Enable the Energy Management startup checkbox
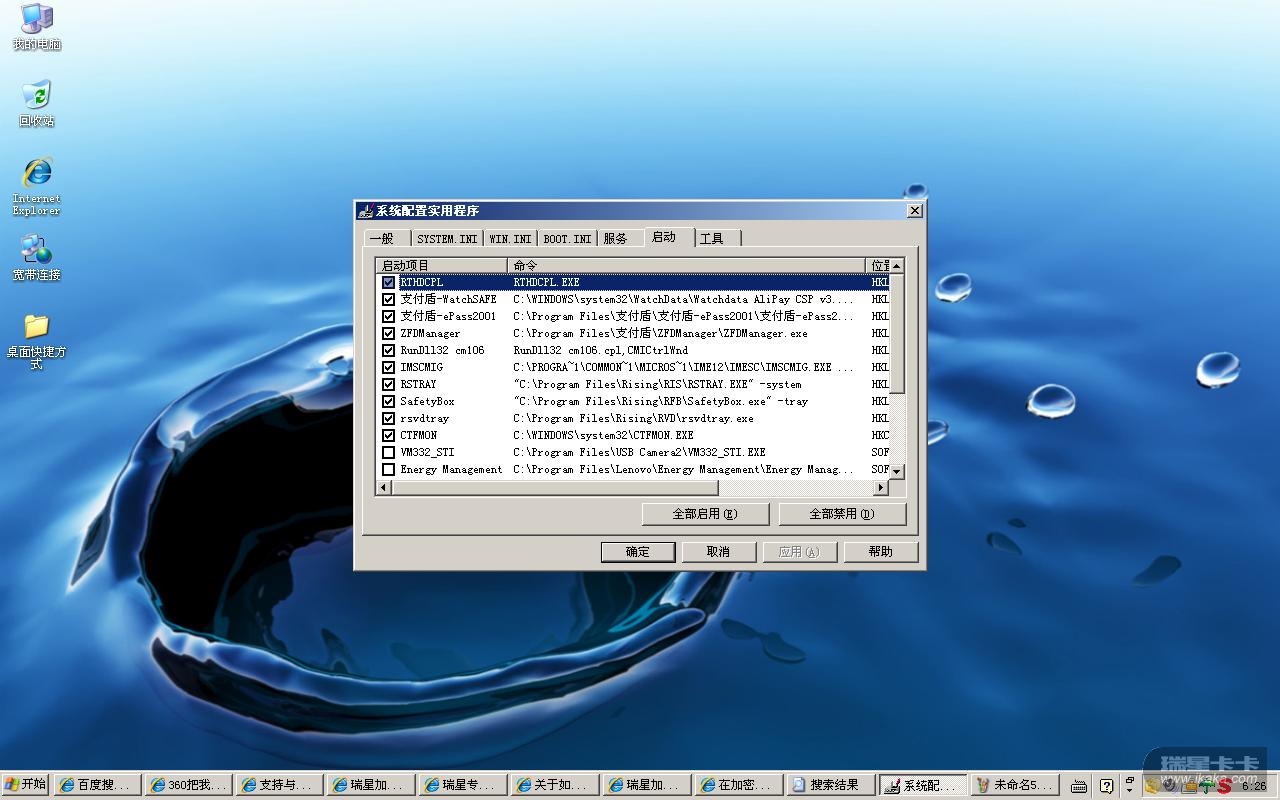The image size is (1280, 800). [389, 469]
